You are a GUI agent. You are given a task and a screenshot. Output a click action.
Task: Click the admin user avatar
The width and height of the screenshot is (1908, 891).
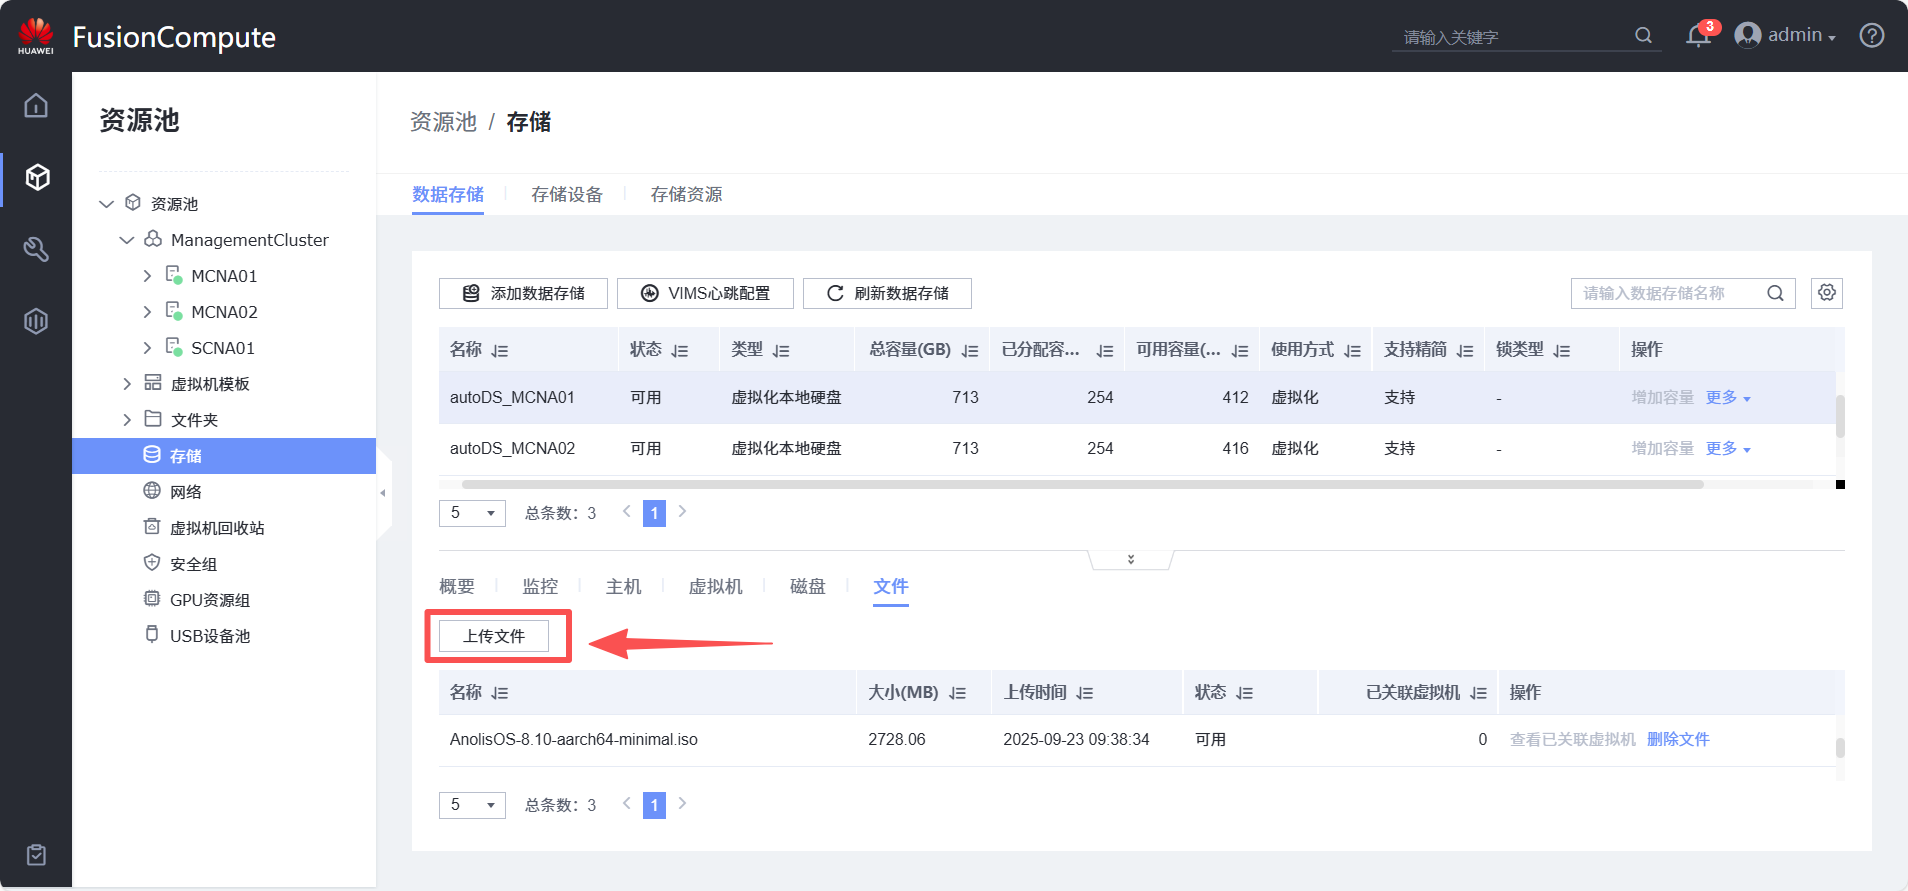point(1748,35)
